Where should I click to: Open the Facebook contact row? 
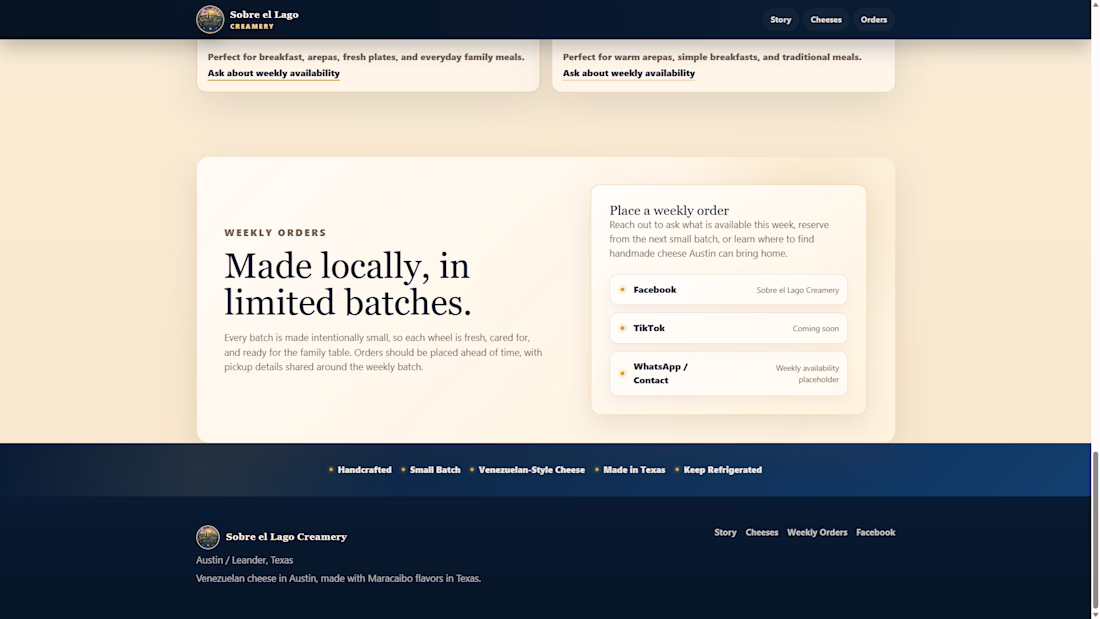[x=728, y=290]
